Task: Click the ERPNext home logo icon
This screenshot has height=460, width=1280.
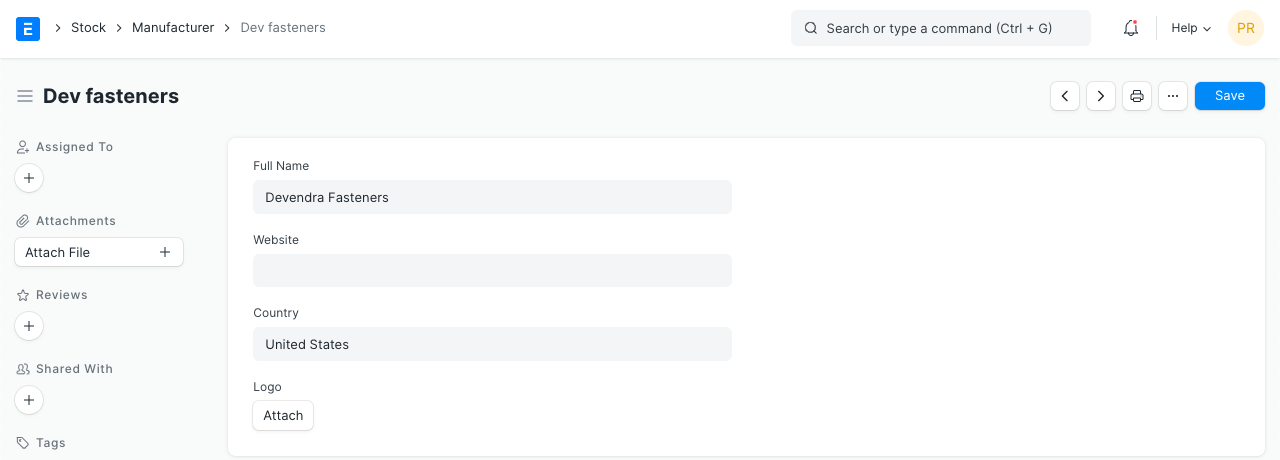Action: pyautogui.click(x=28, y=28)
